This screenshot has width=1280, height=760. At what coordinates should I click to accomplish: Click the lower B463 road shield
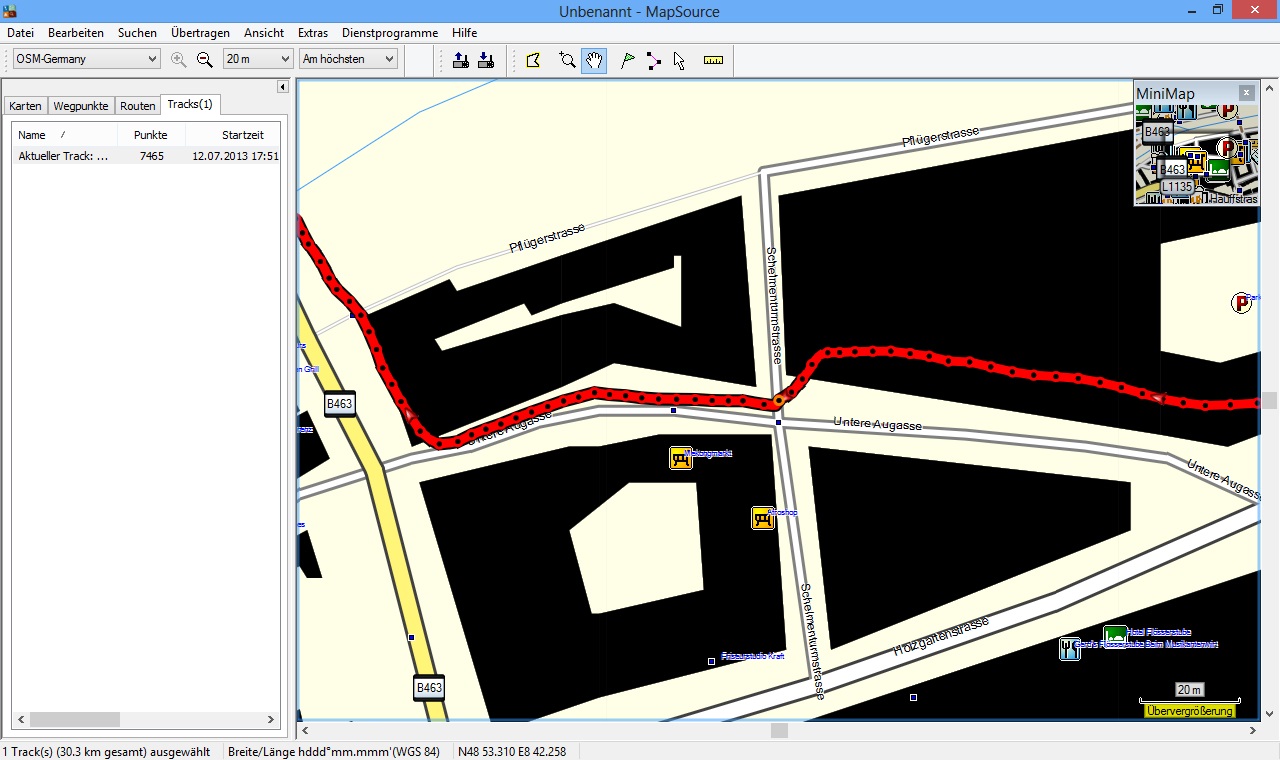(429, 687)
